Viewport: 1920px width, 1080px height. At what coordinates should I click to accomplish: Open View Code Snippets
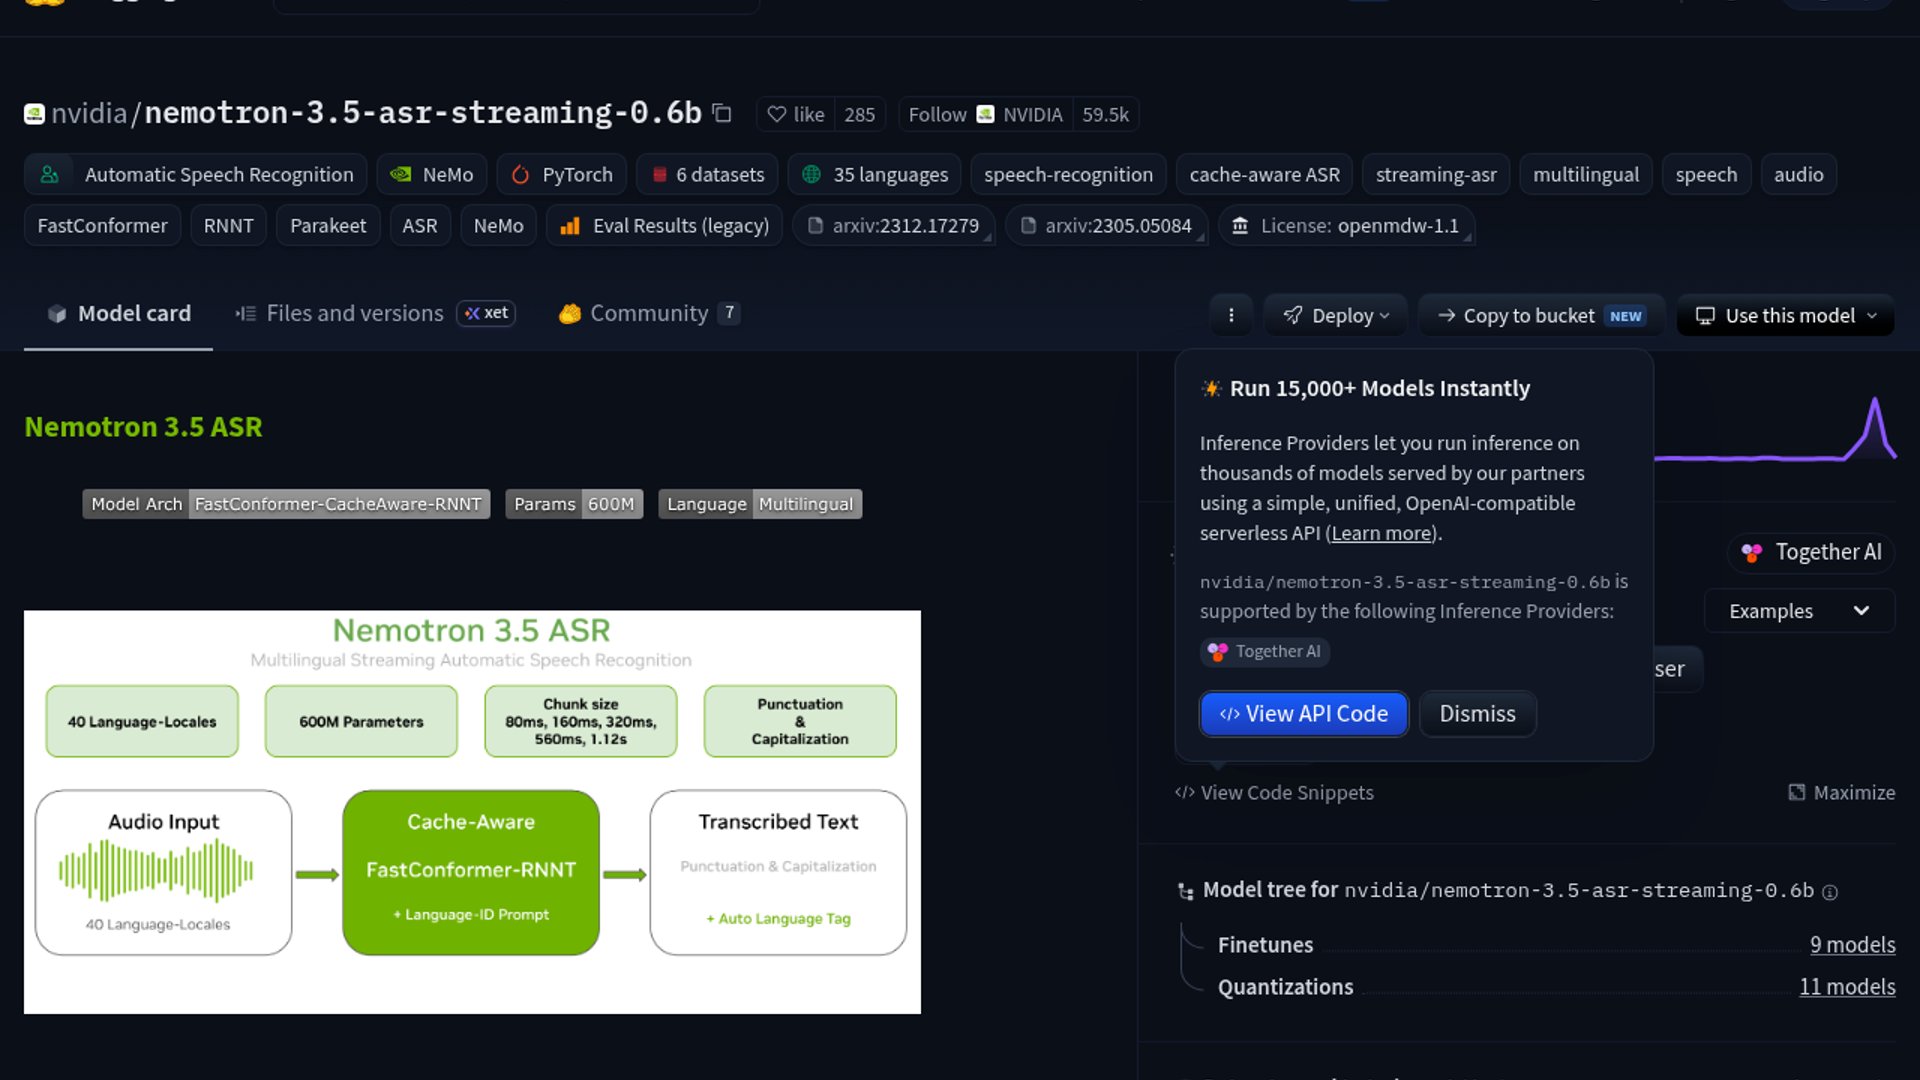click(1274, 793)
